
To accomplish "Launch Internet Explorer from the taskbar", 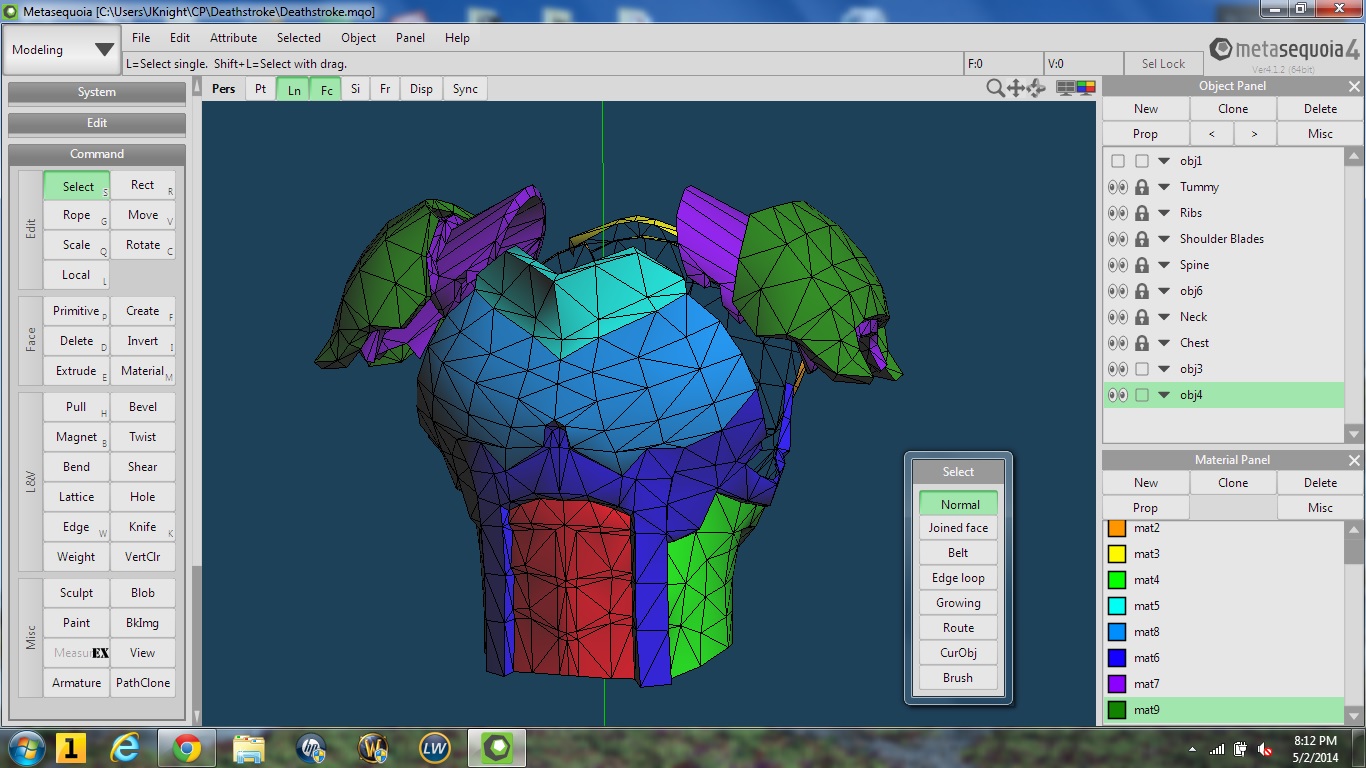I will pyautogui.click(x=126, y=748).
